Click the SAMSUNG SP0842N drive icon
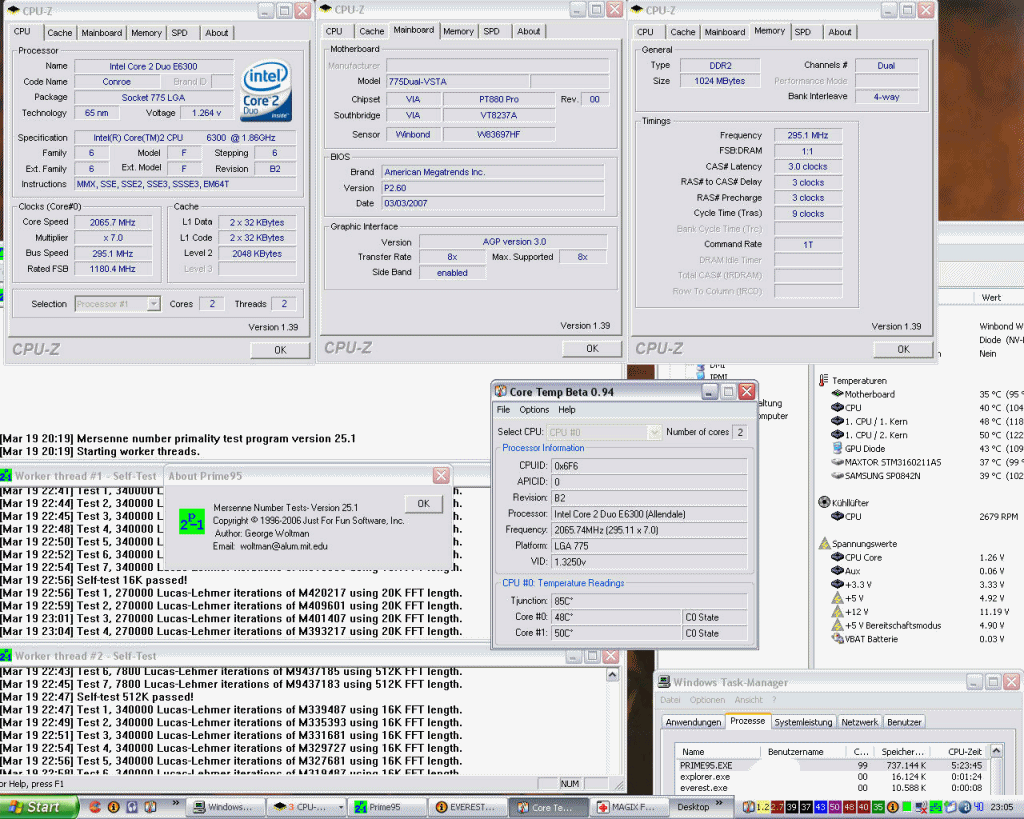Screen dimensions: 1024x819 click(837, 475)
